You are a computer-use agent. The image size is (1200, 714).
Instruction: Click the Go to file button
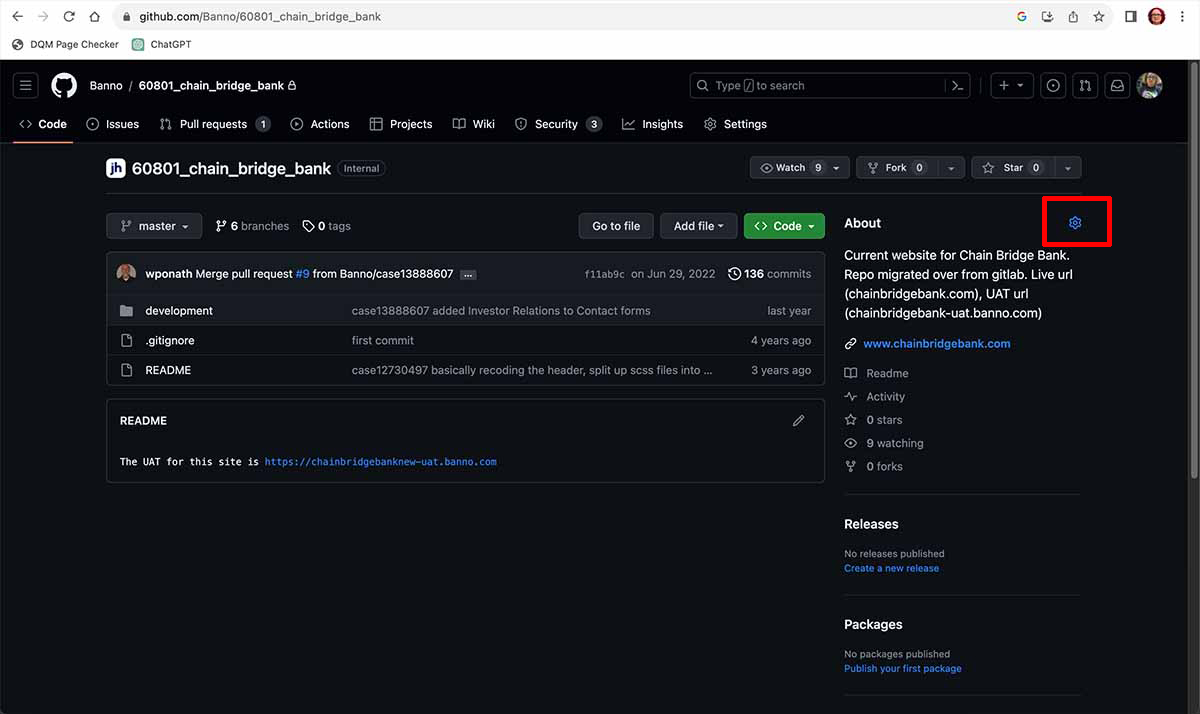616,226
